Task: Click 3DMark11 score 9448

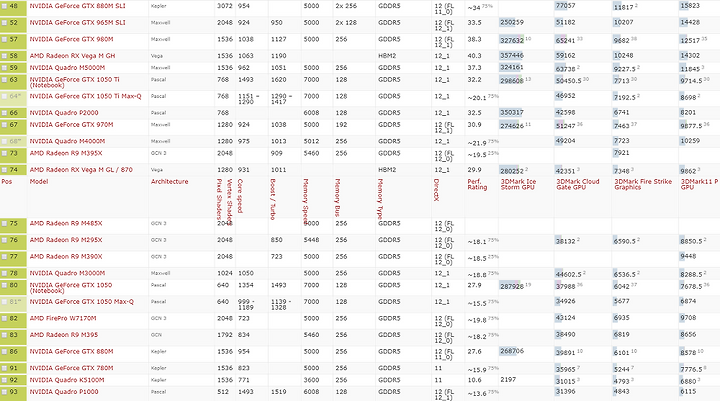Action: point(688,256)
